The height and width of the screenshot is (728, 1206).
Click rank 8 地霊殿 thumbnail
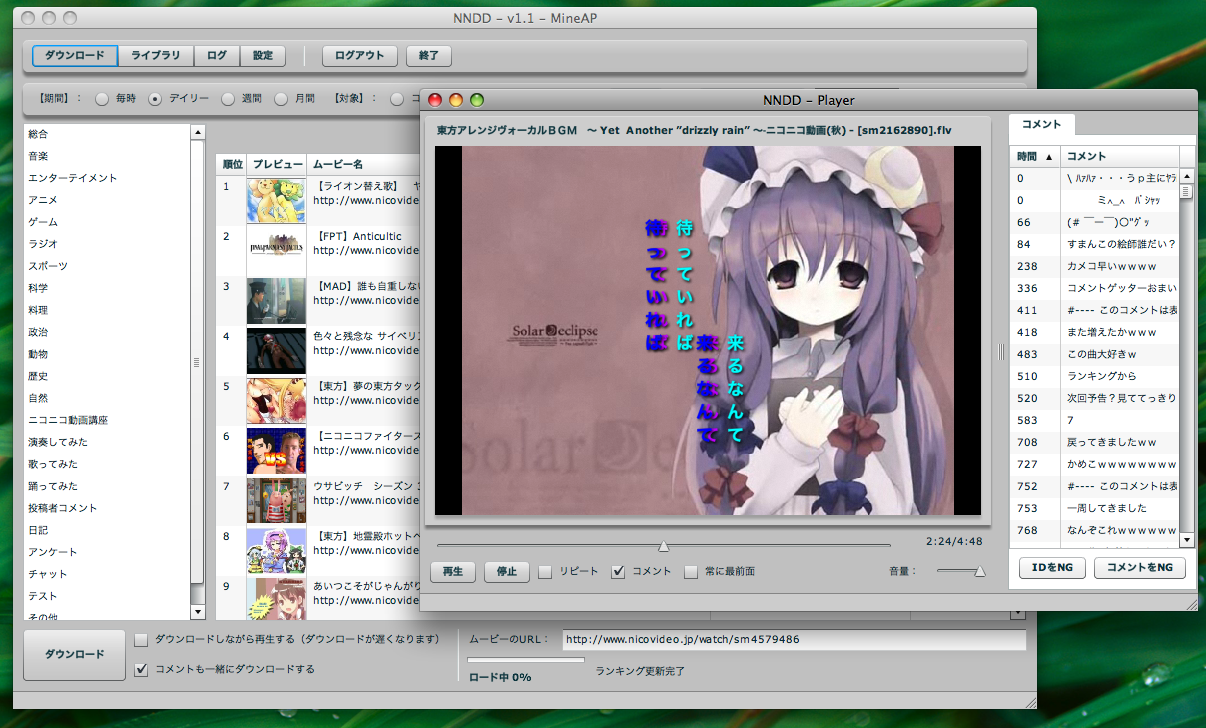(x=276, y=551)
